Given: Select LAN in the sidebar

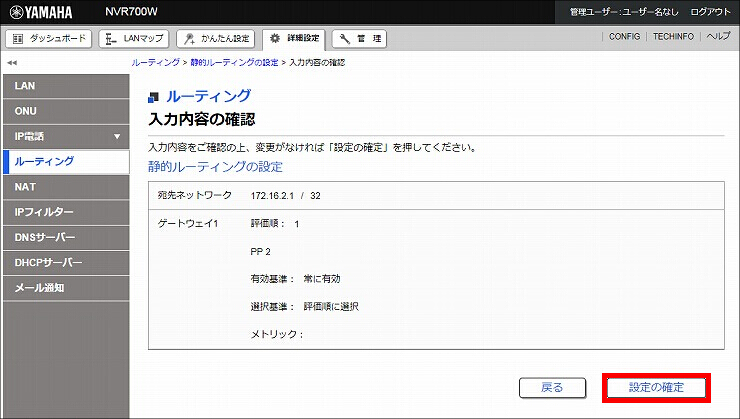Looking at the screenshot, I should (x=66, y=86).
